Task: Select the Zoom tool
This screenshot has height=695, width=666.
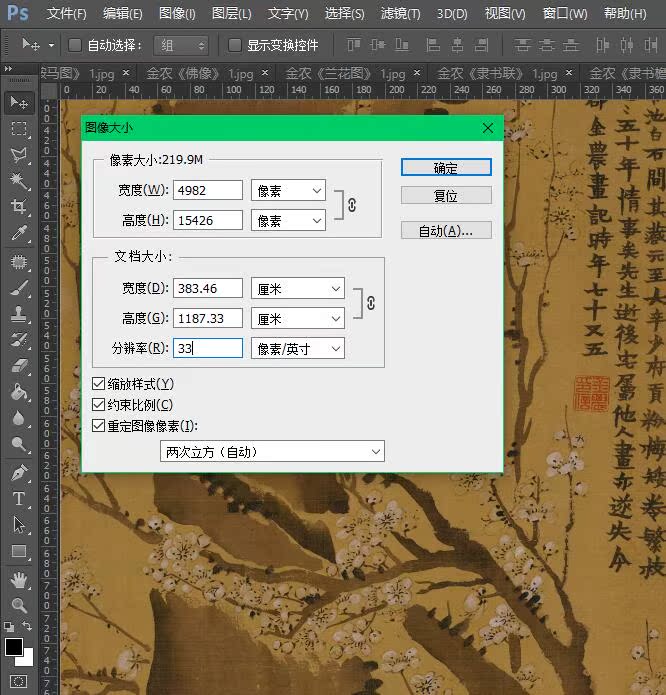Action: coord(19,605)
